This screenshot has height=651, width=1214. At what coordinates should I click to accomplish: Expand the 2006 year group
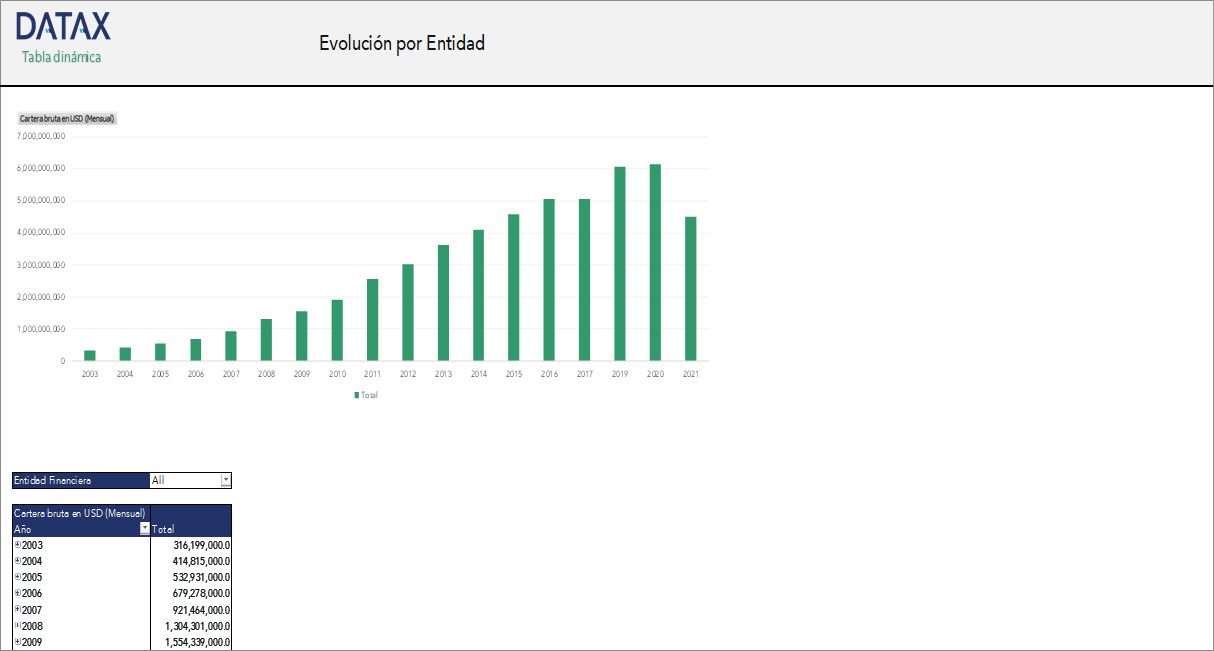[17, 593]
